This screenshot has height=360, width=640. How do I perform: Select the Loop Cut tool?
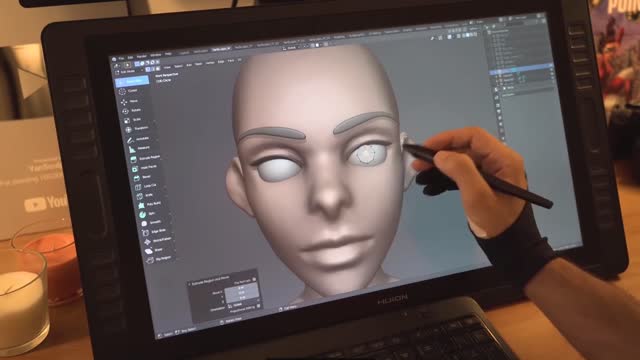tap(145, 186)
